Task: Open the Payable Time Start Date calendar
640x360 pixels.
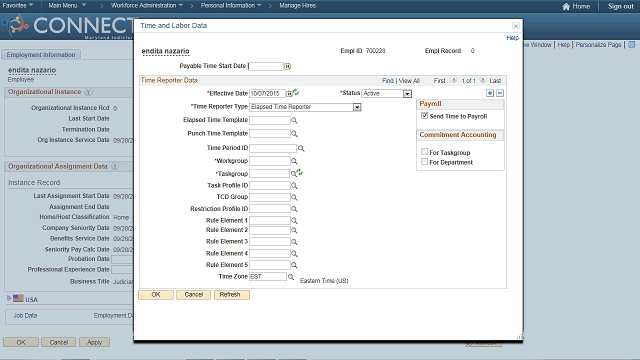Action: click(x=287, y=66)
